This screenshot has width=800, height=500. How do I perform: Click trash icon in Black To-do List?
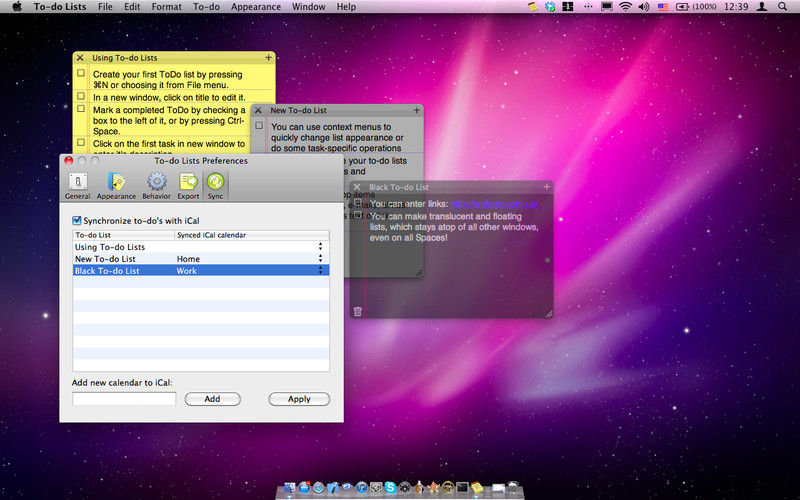(x=358, y=311)
